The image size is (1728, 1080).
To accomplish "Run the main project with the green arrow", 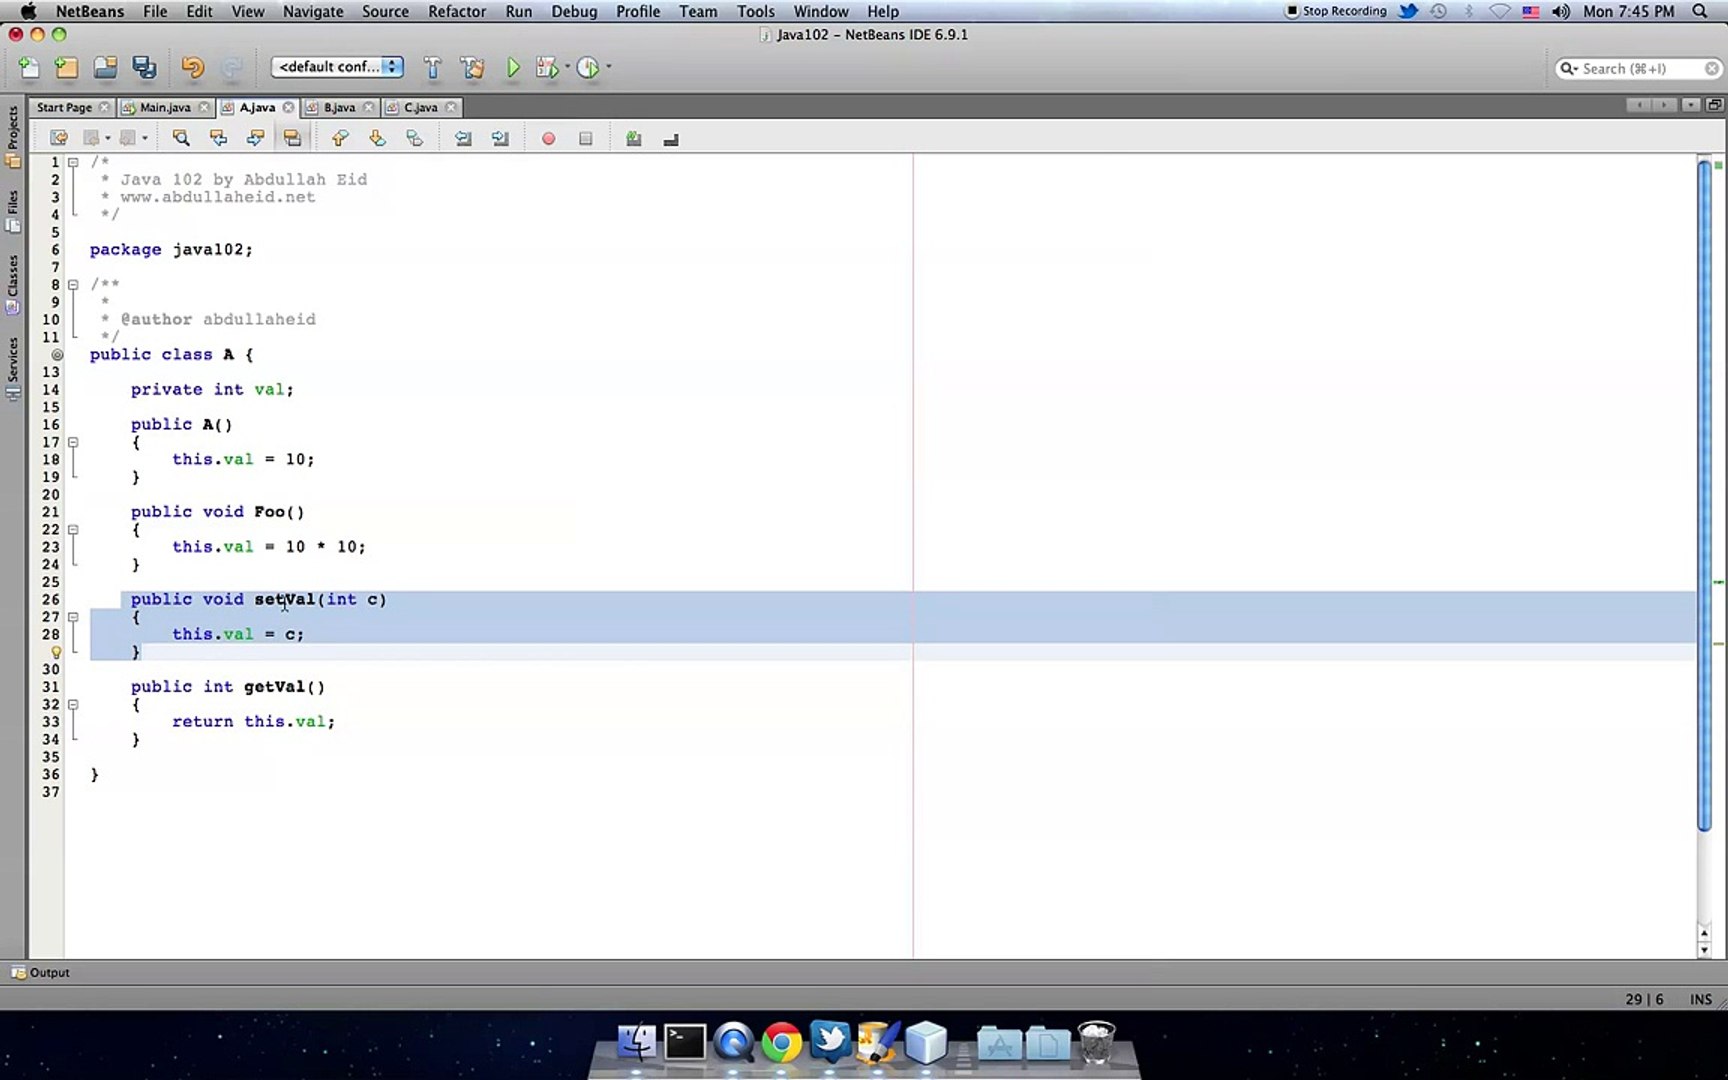I will tap(513, 68).
